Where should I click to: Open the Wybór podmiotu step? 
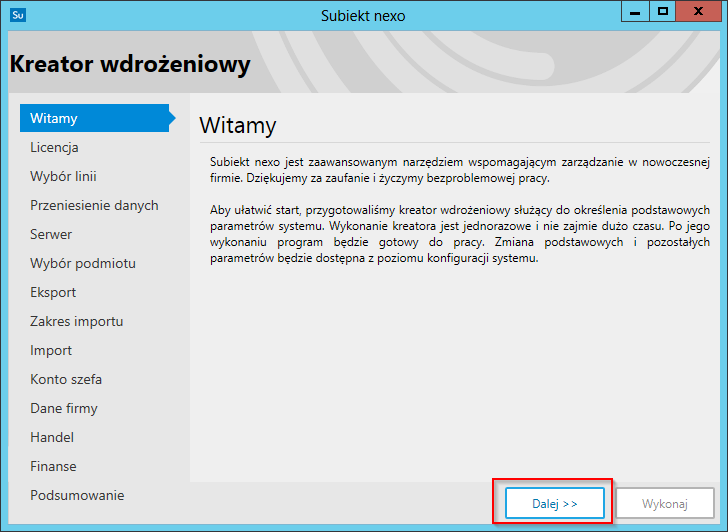point(83,263)
